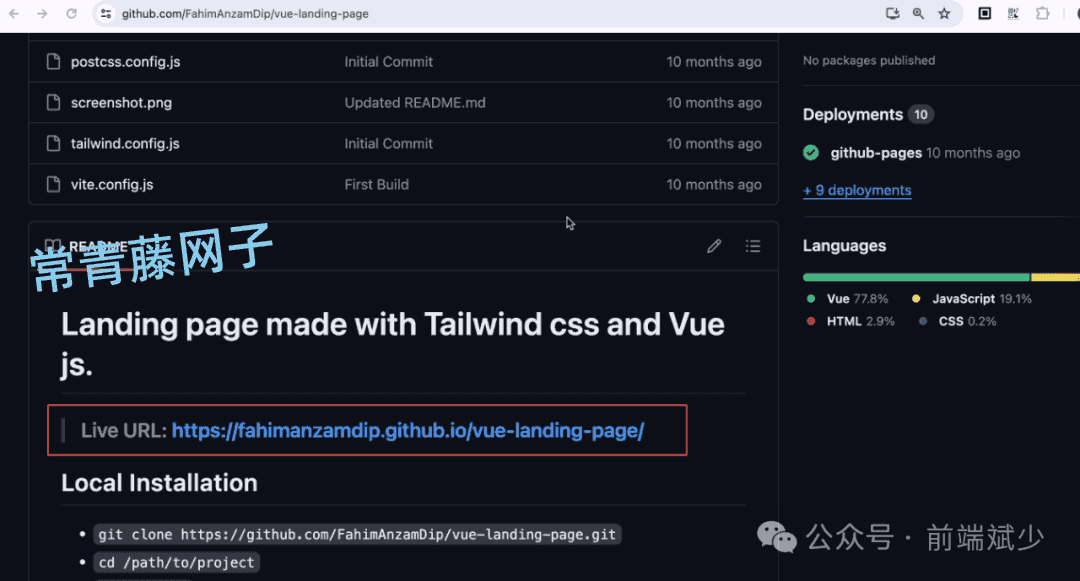
Task: Open the postcss.config.js file
Action: 125,61
